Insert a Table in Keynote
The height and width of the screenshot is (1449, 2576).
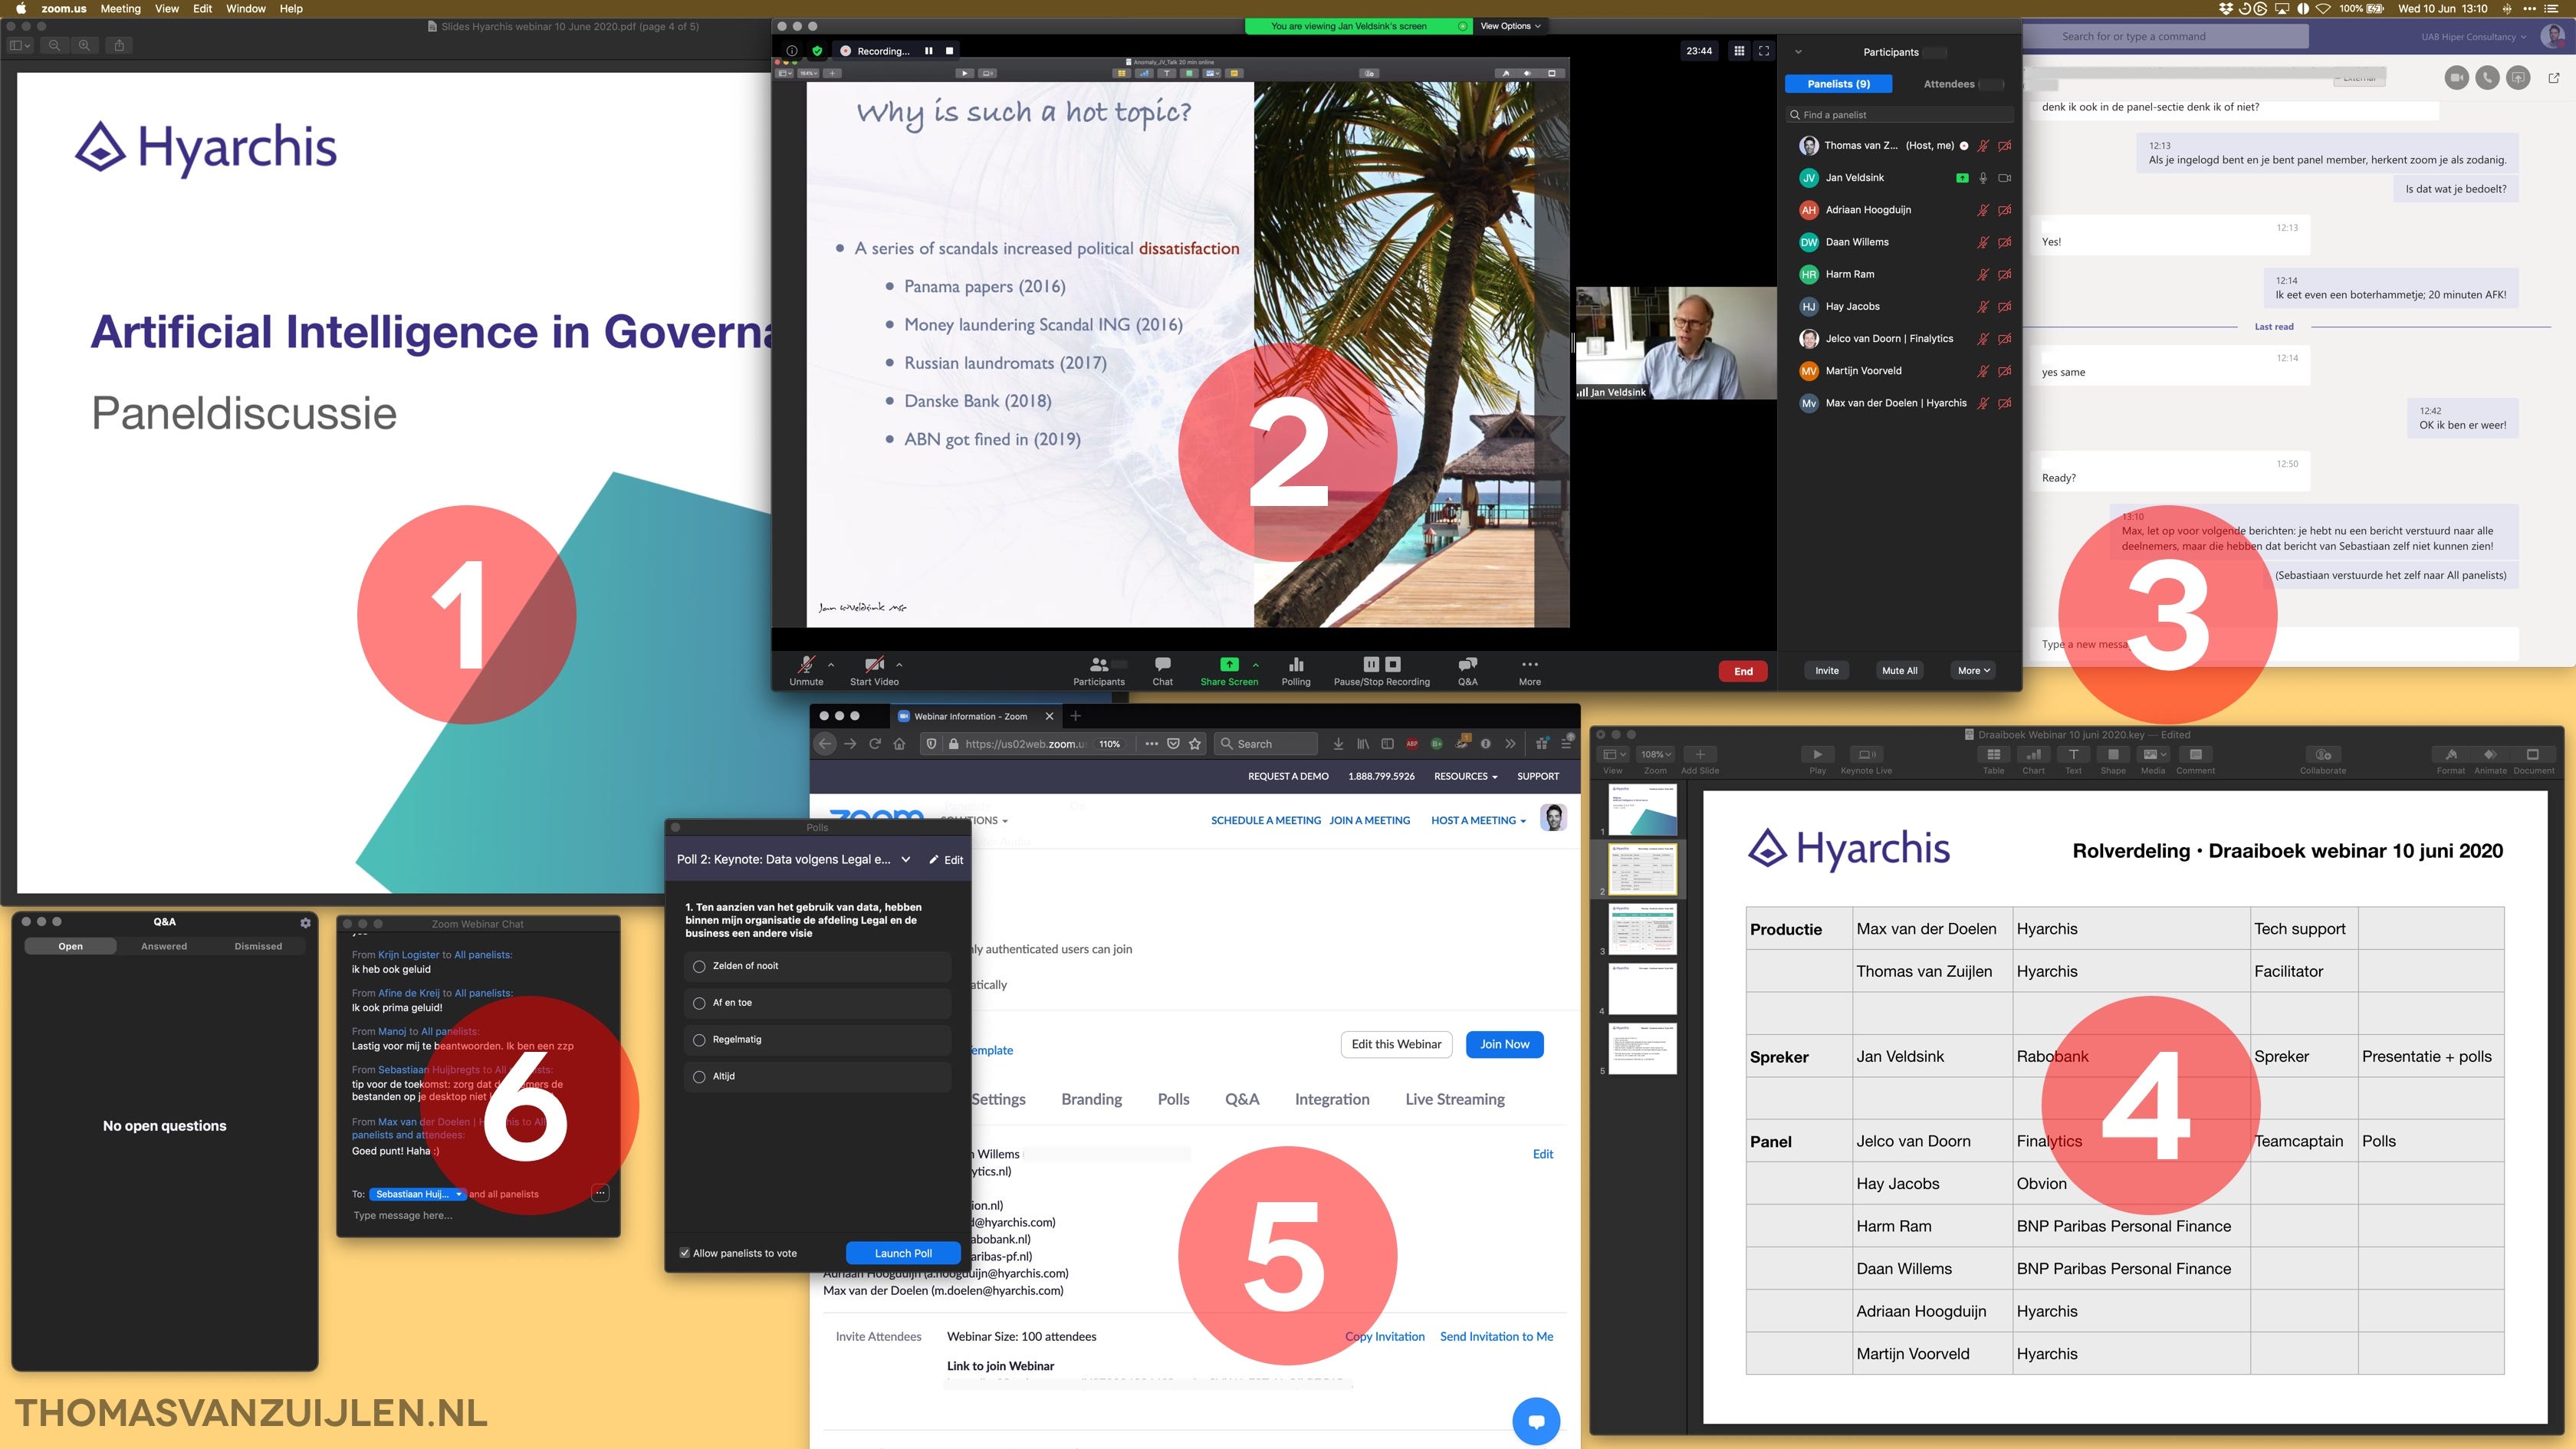[1993, 755]
